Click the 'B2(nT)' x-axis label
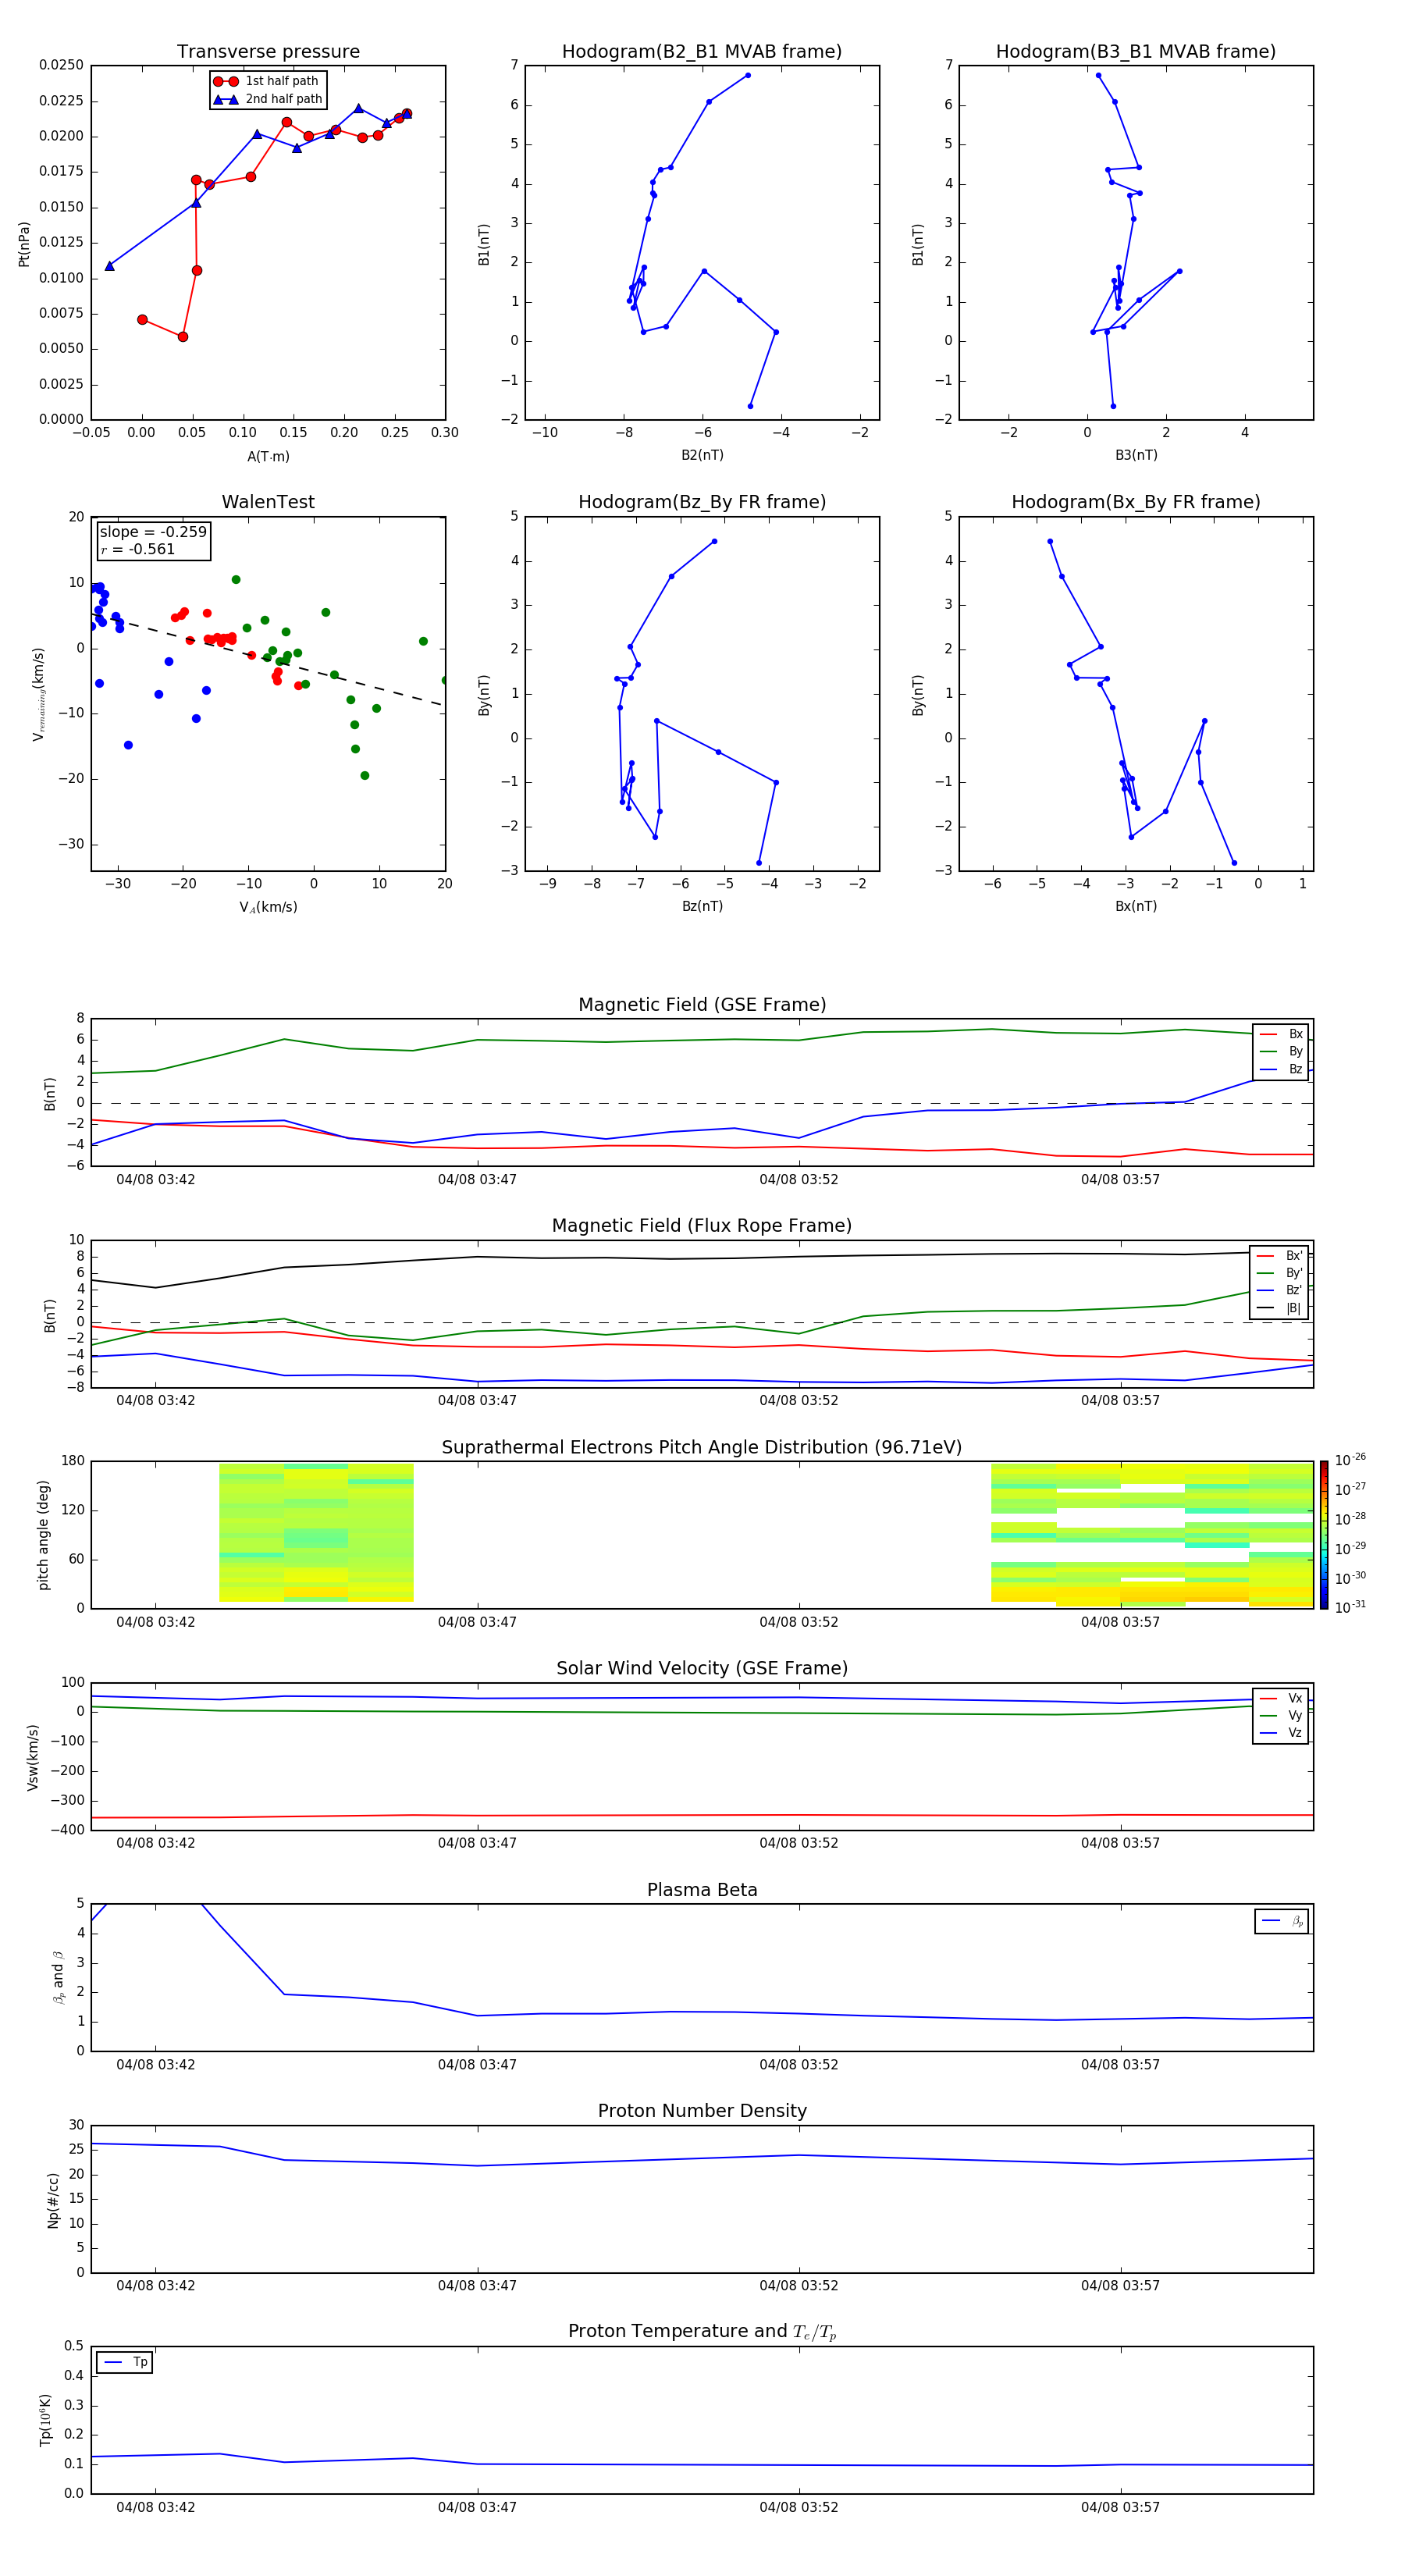Image resolution: width=1405 pixels, height=2576 pixels. tap(702, 455)
